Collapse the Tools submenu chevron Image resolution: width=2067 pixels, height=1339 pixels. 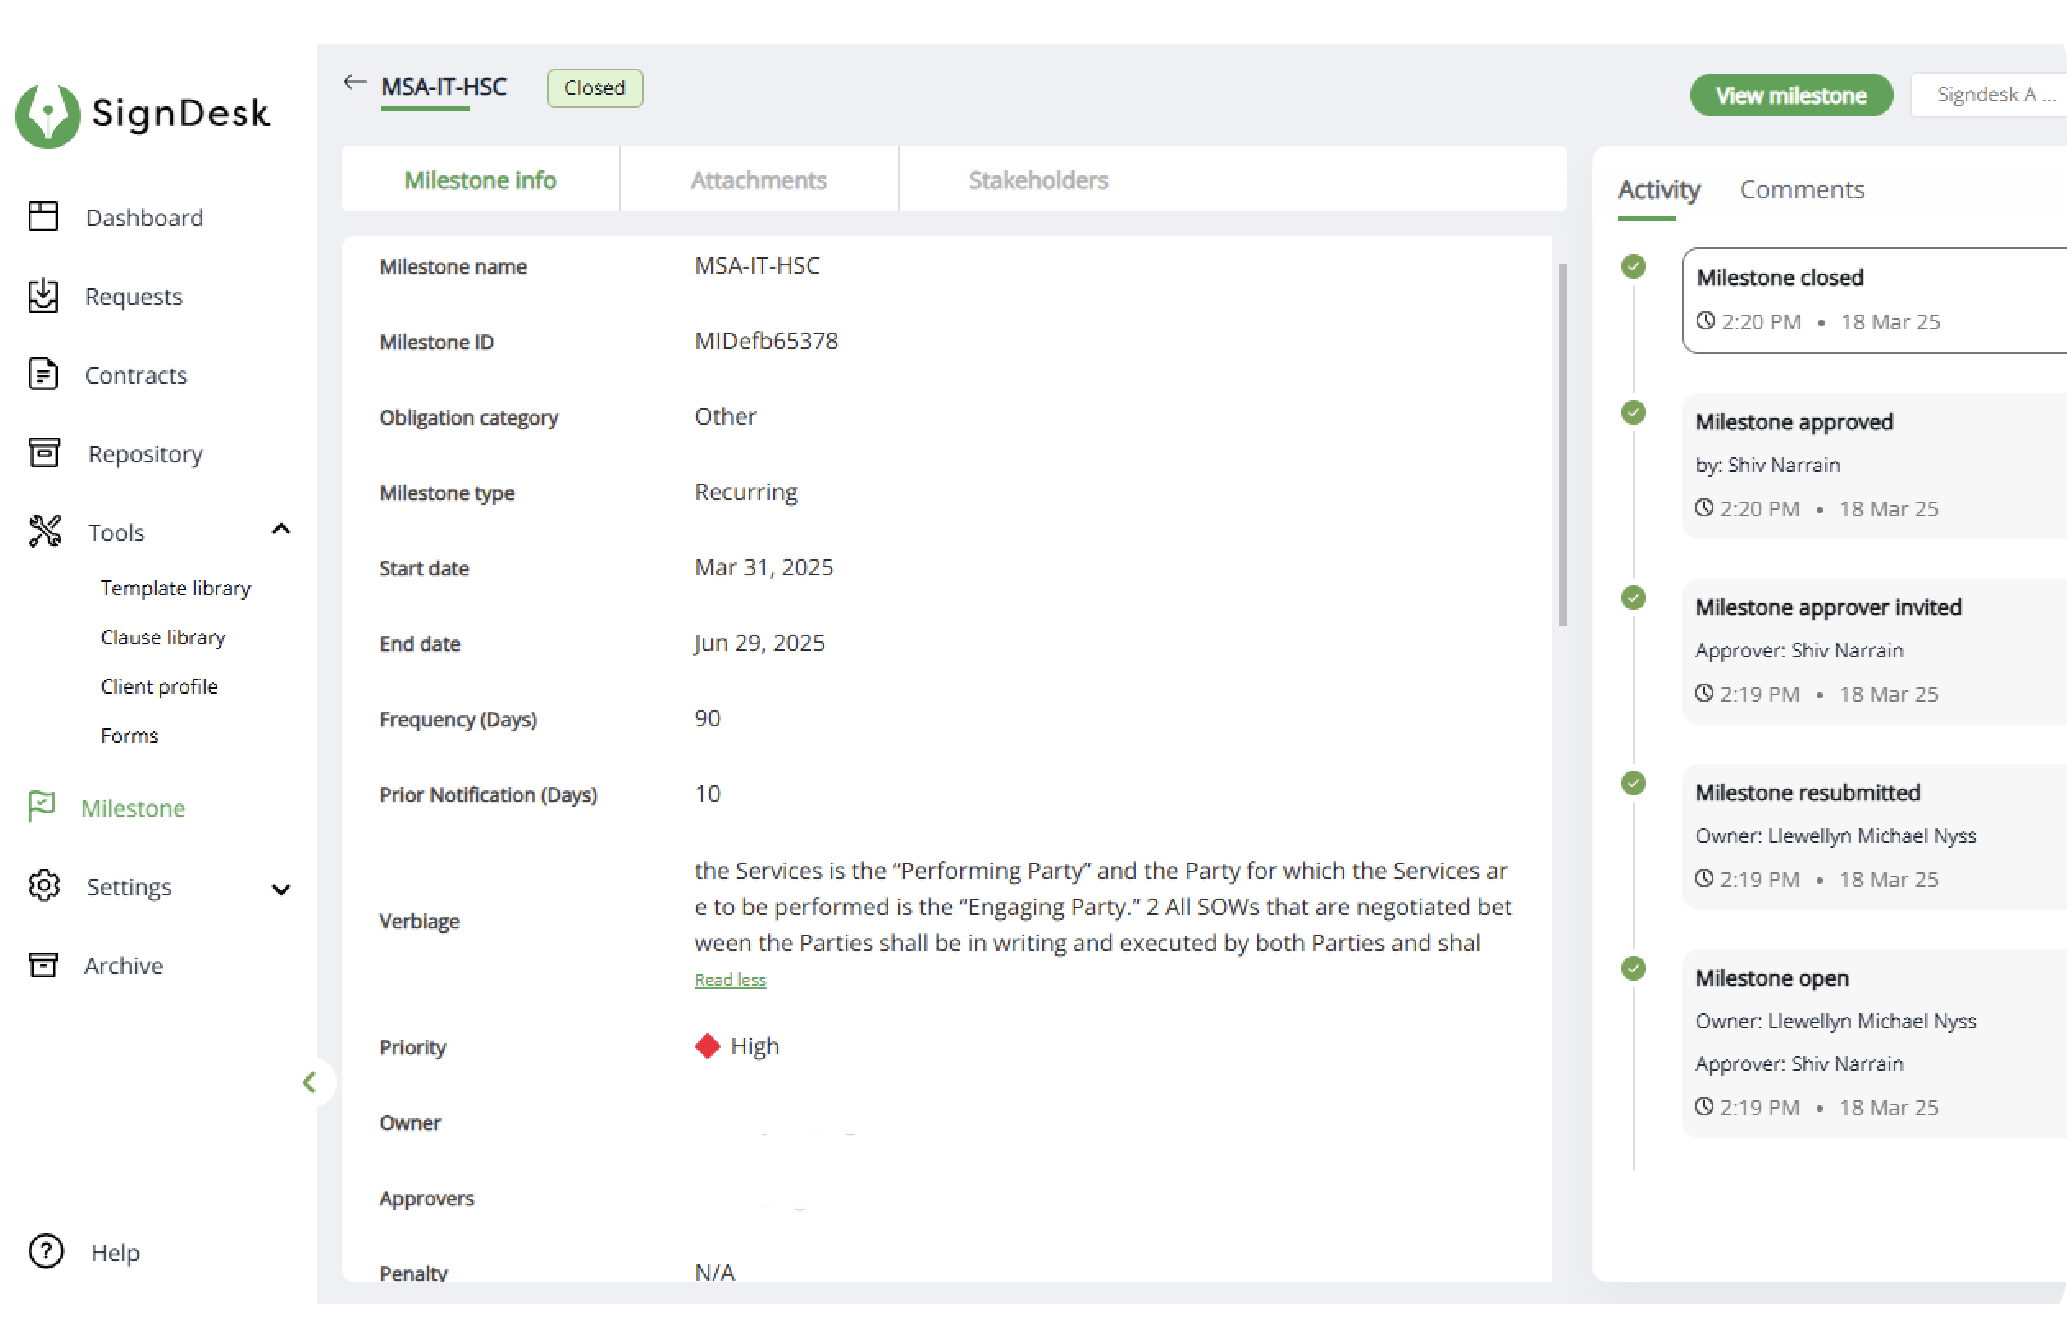(281, 530)
